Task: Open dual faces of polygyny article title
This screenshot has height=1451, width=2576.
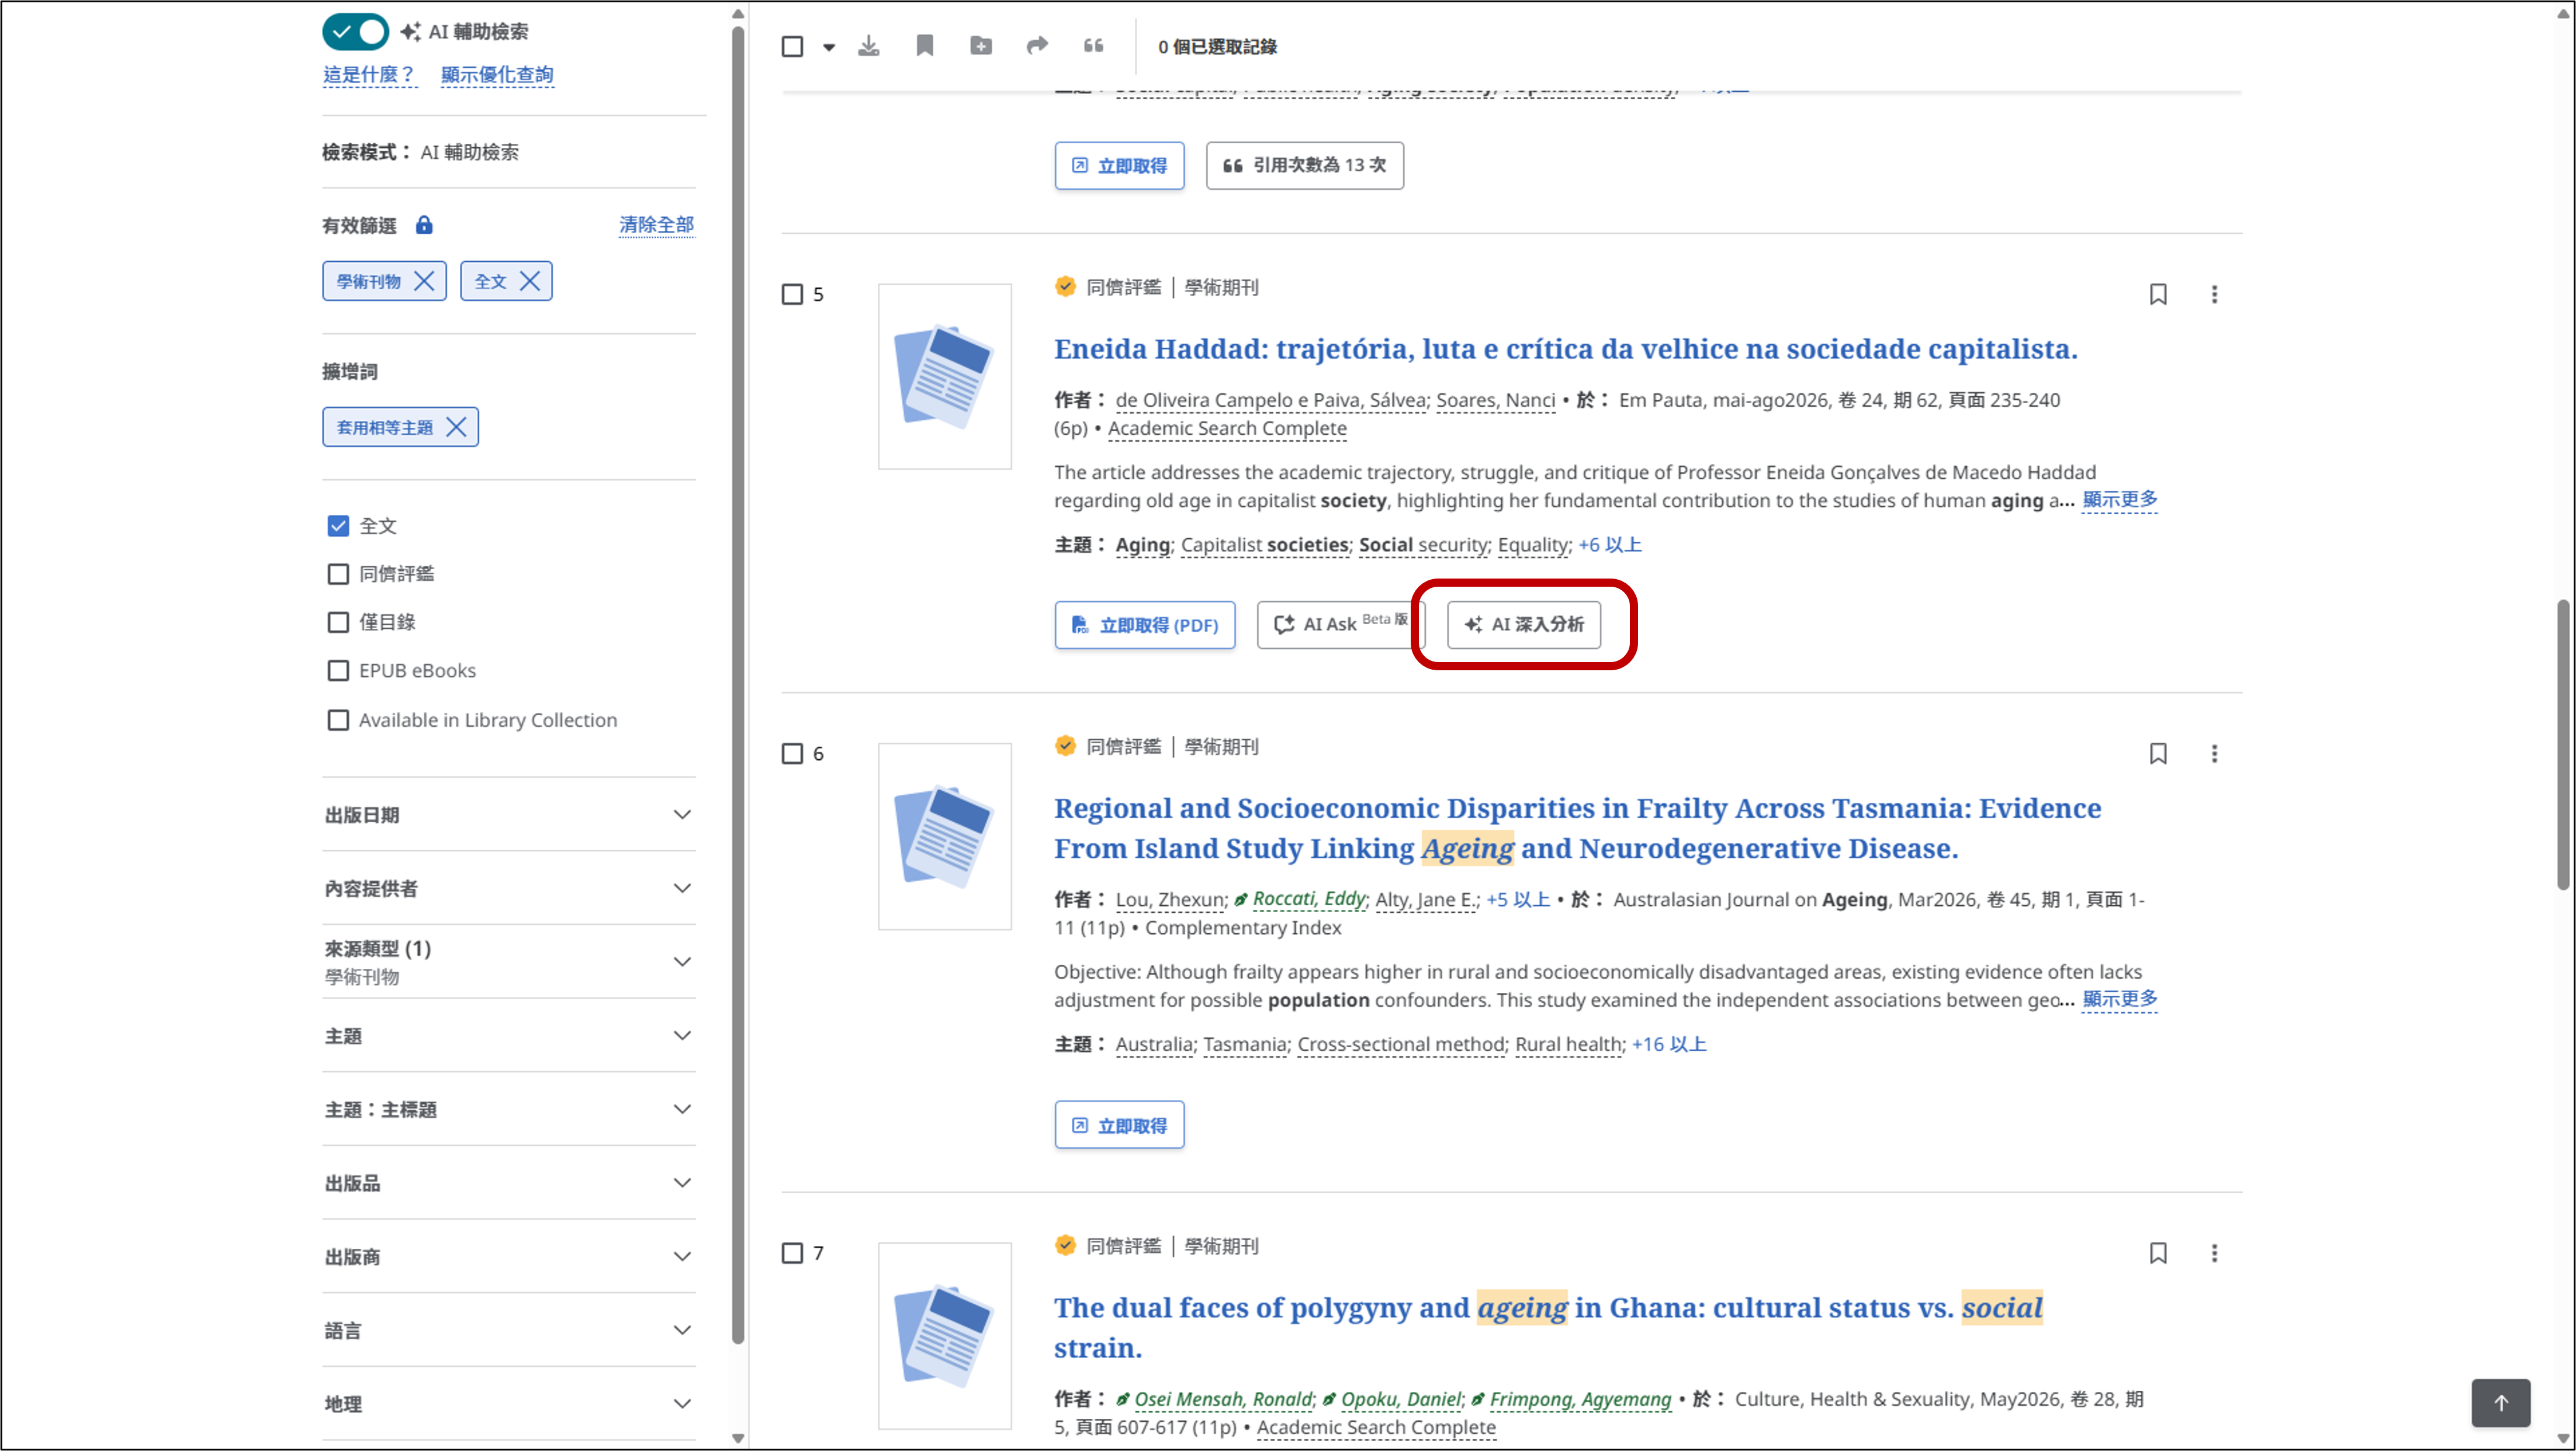Action: [x=1548, y=1327]
